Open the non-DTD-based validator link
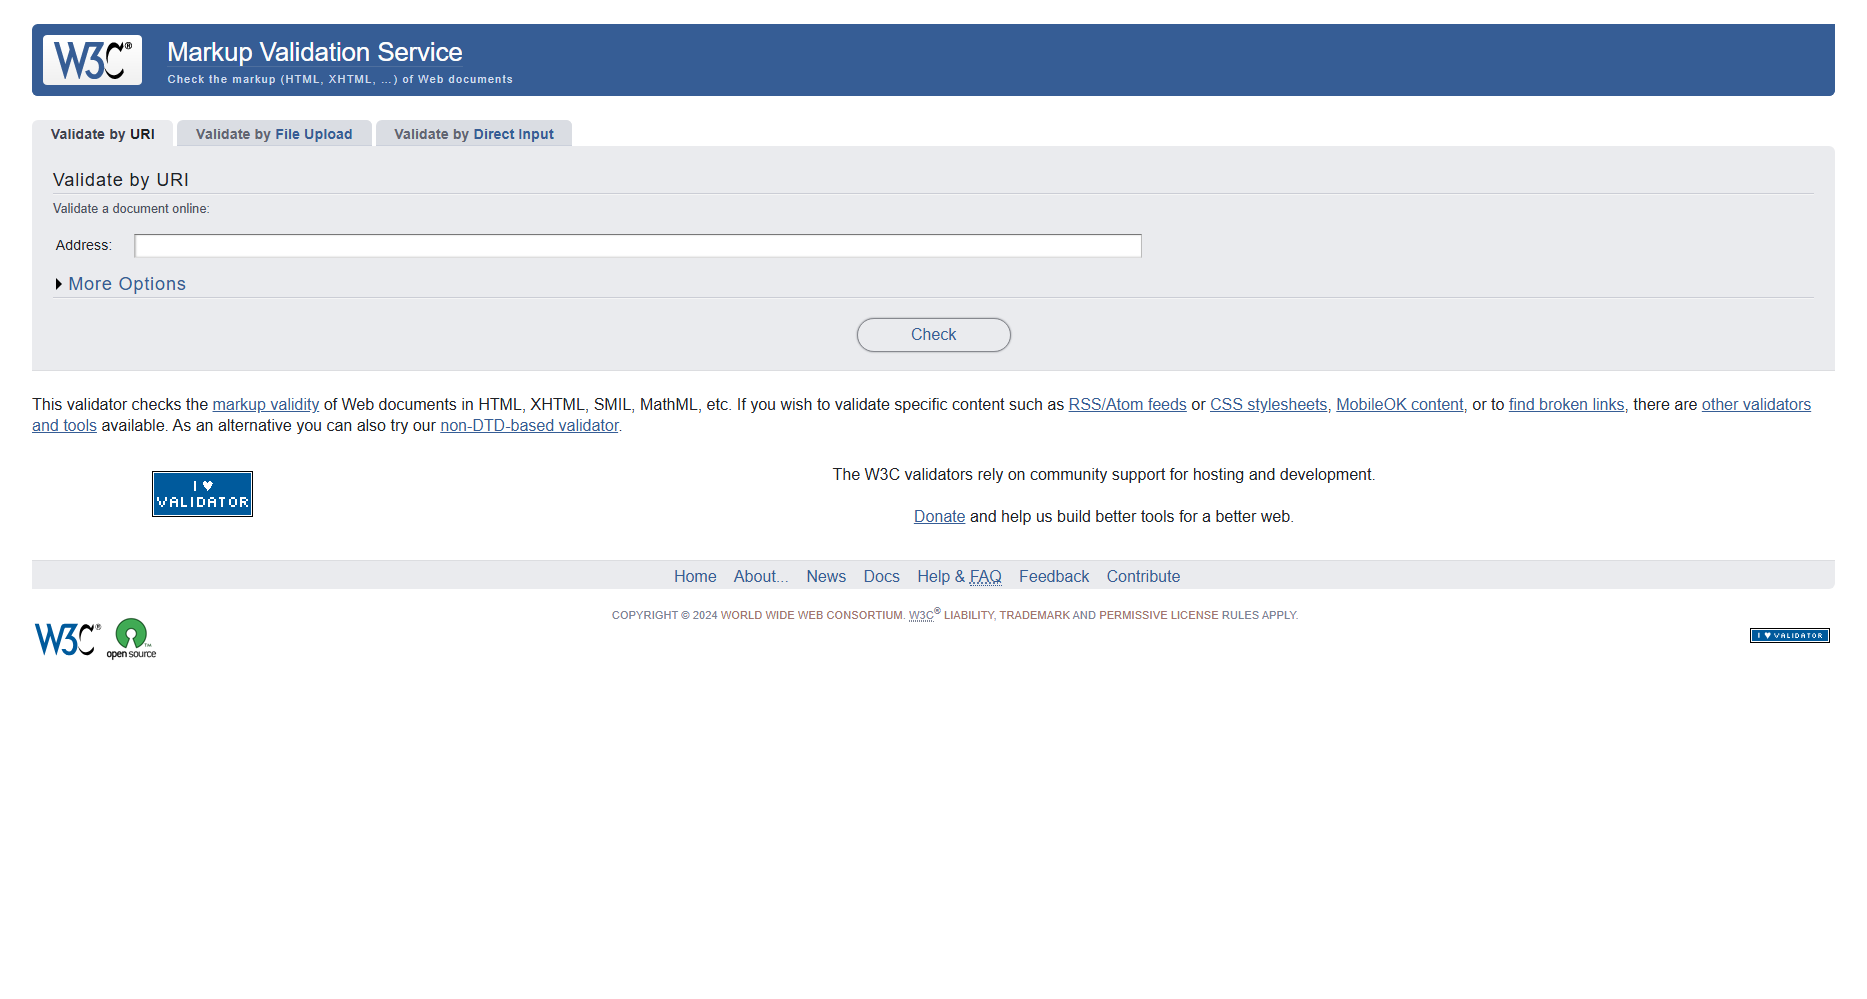Screen dimensions: 1867x999 529,426
